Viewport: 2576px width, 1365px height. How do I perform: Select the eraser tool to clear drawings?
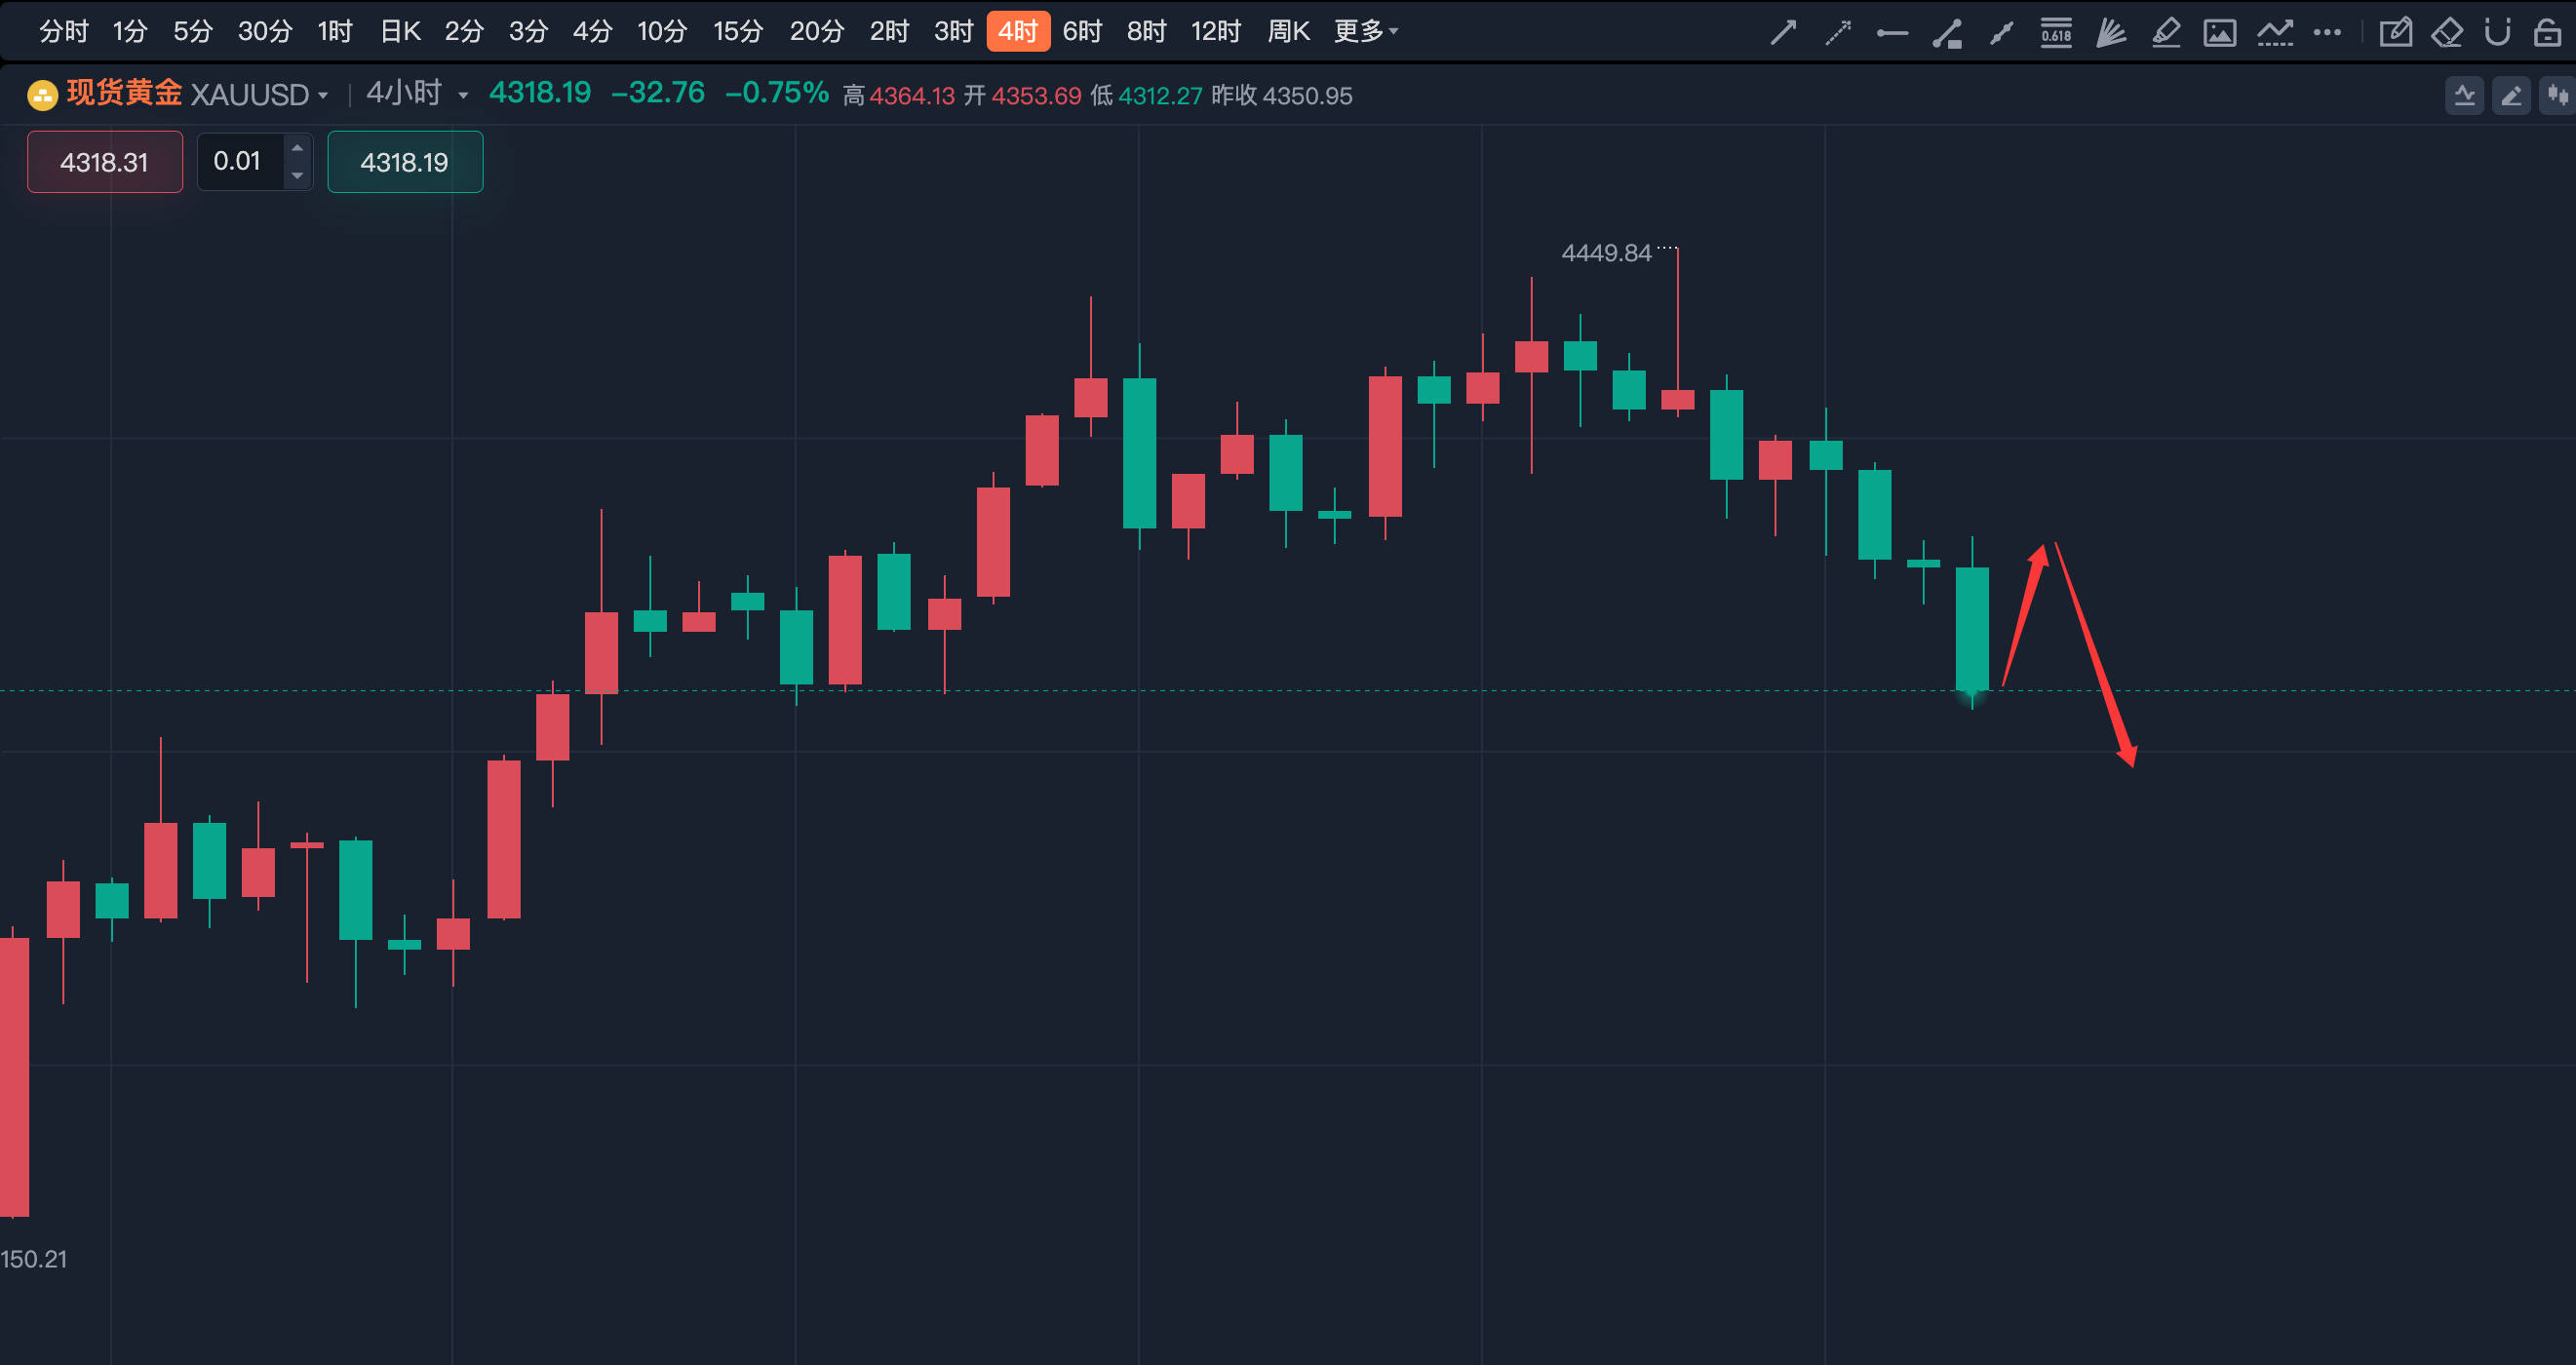tap(2446, 32)
